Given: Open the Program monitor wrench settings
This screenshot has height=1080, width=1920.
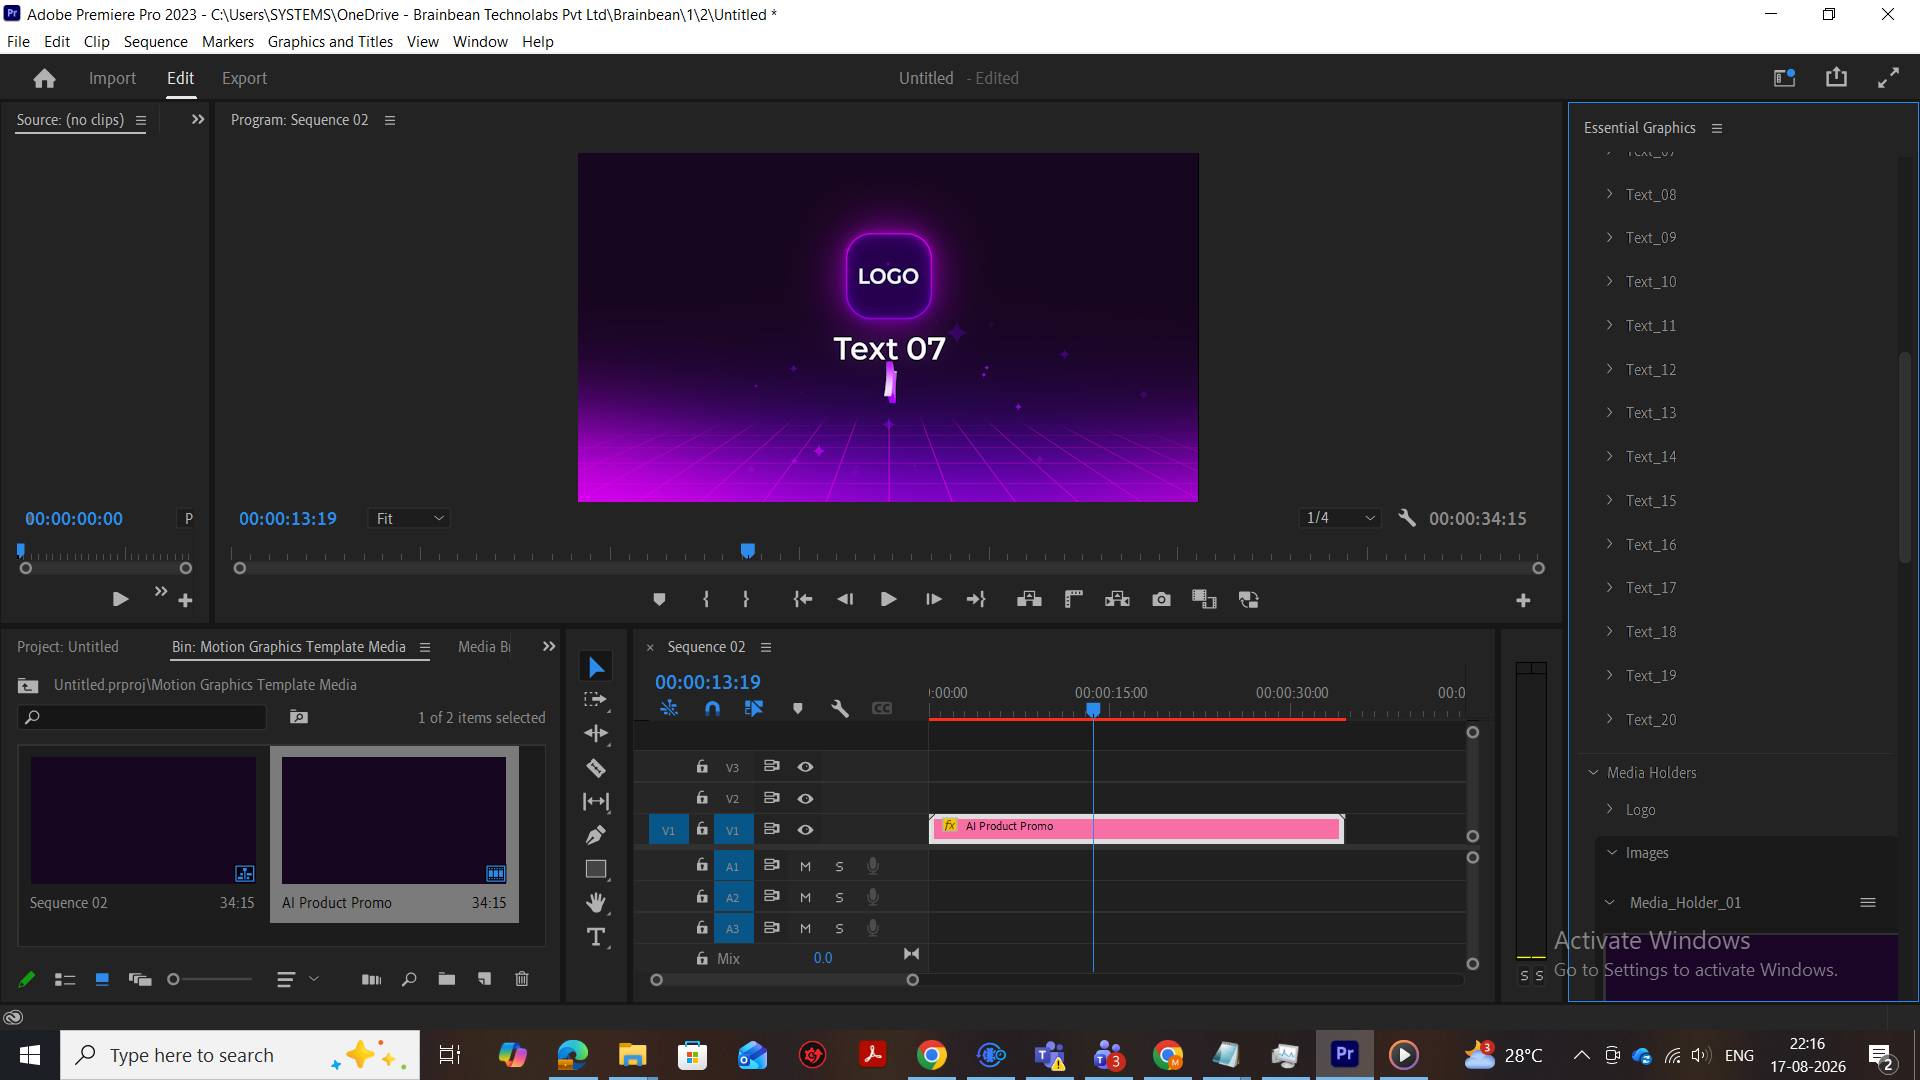Looking at the screenshot, I should pos(1407,518).
